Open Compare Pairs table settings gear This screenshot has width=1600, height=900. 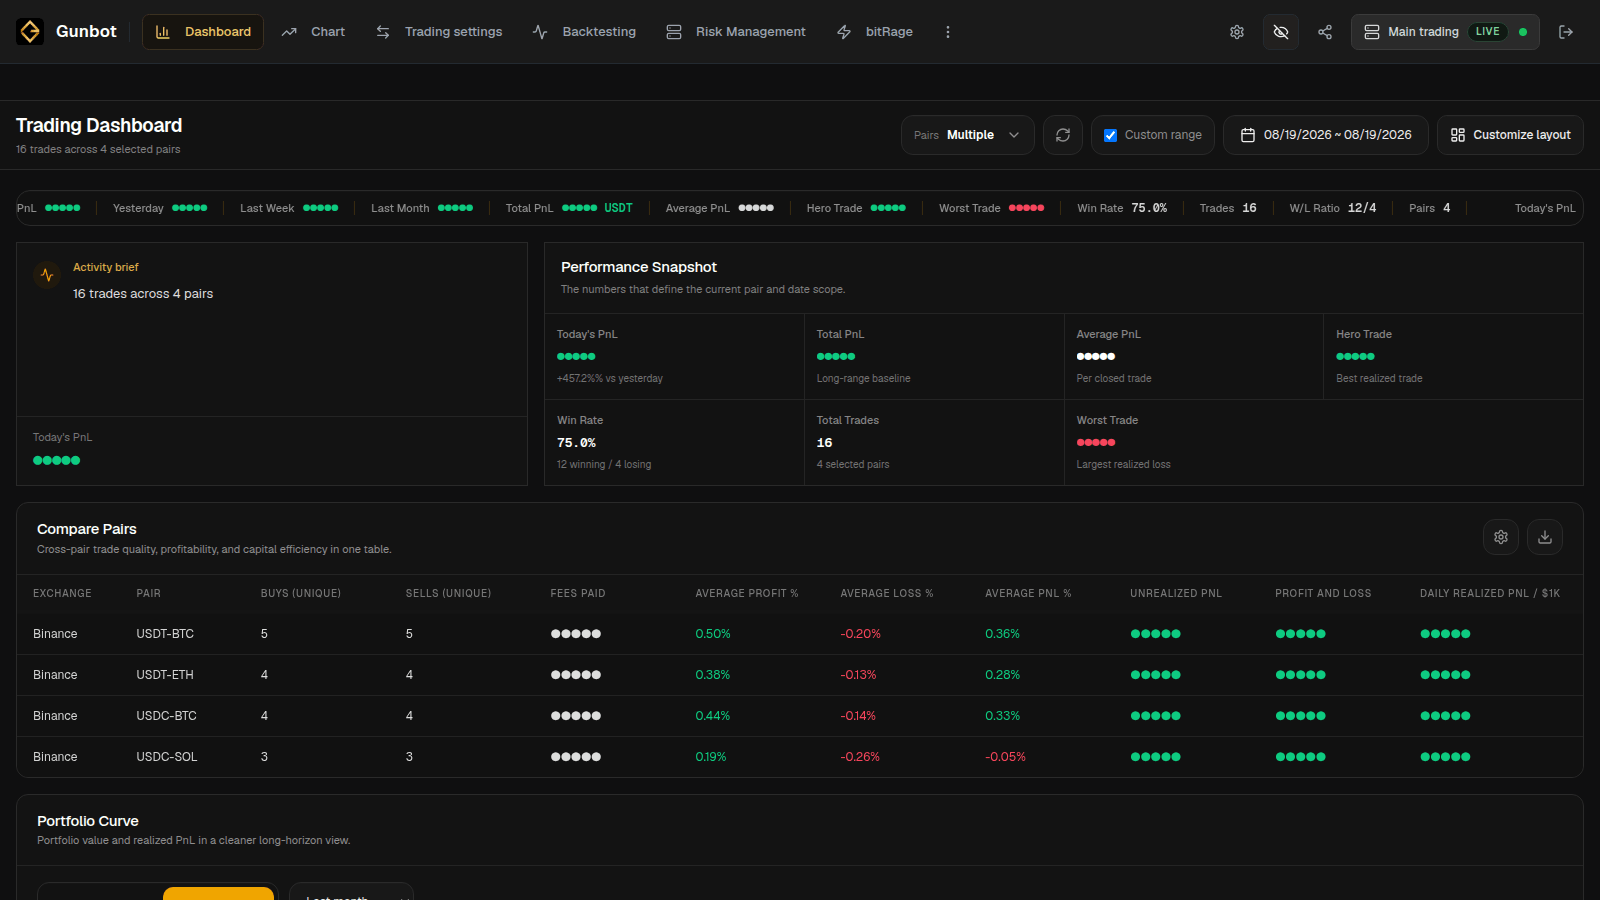[x=1501, y=537]
